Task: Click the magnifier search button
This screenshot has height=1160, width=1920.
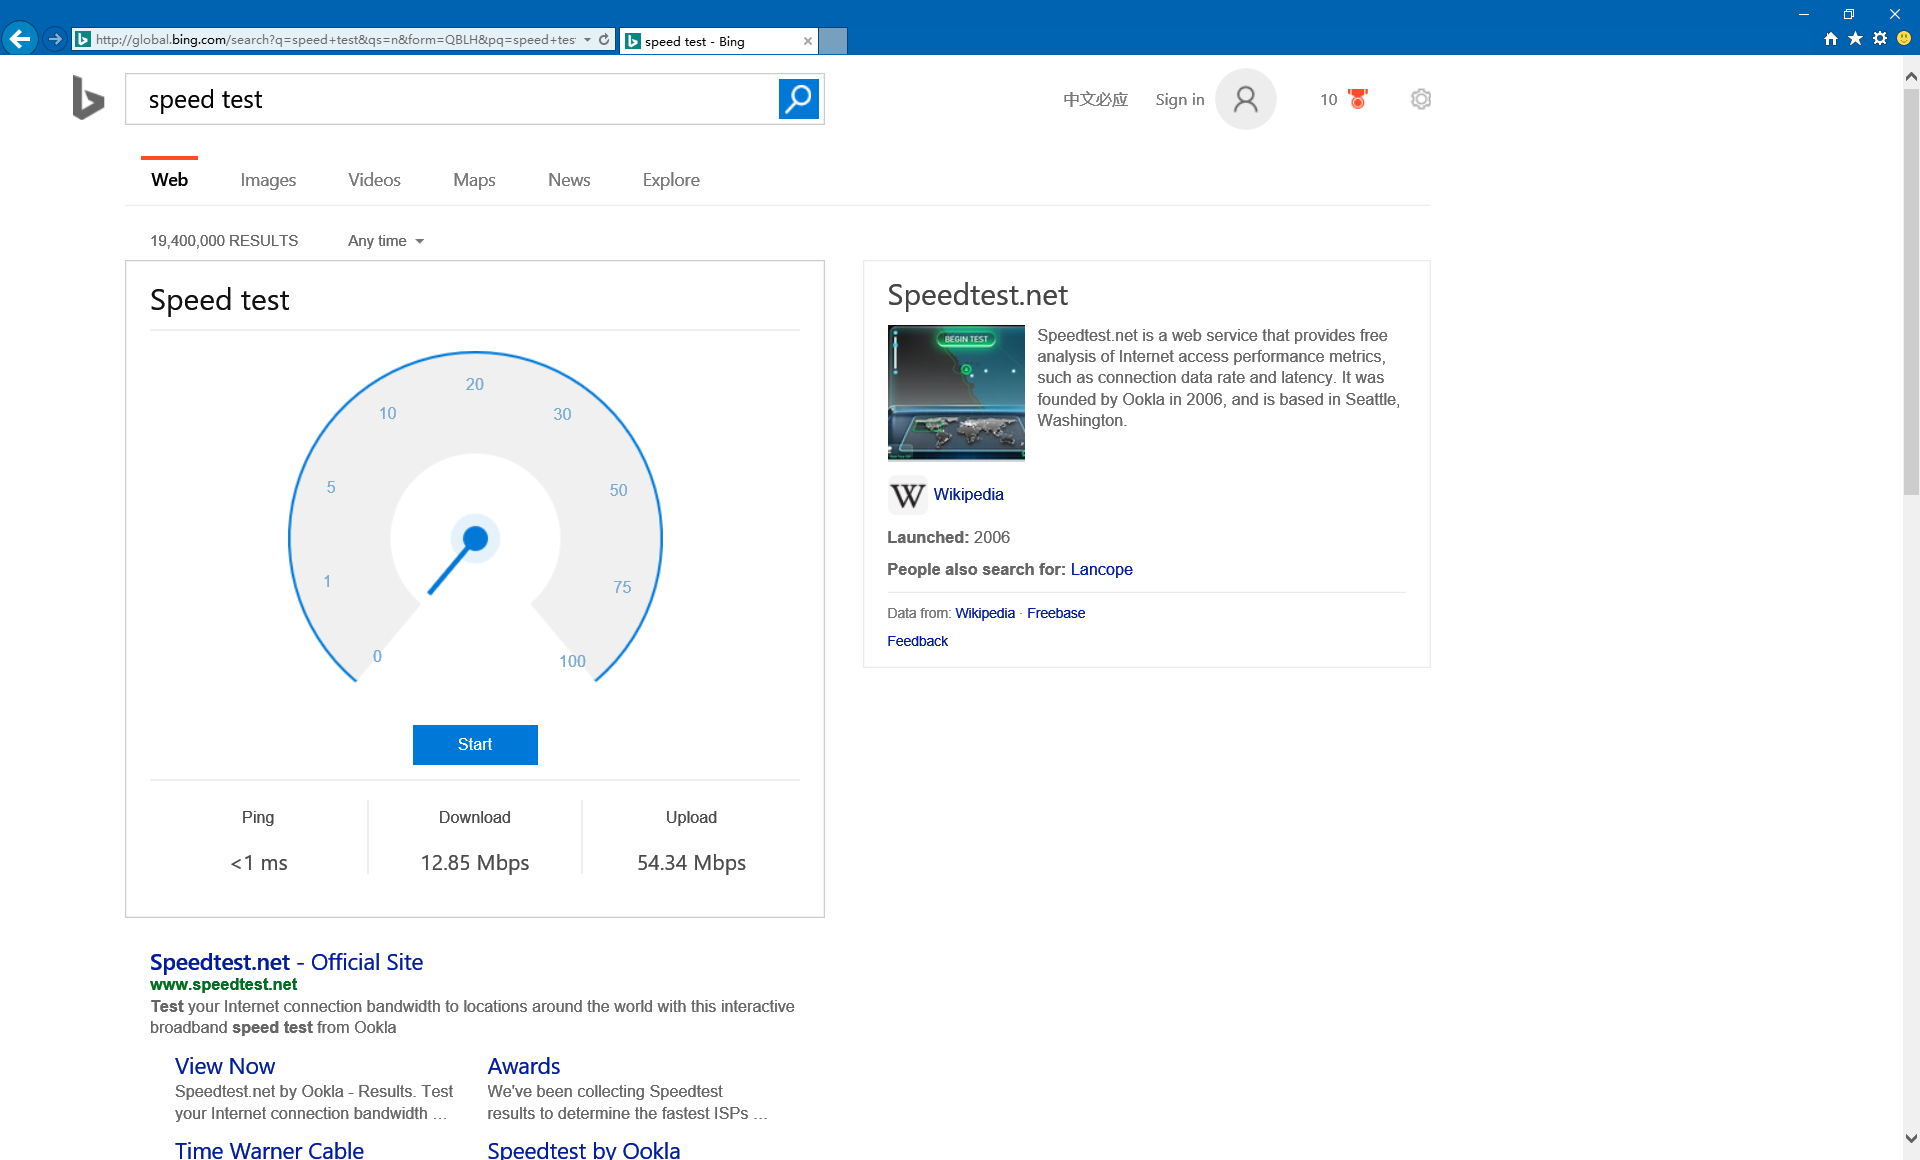Action: [x=799, y=99]
